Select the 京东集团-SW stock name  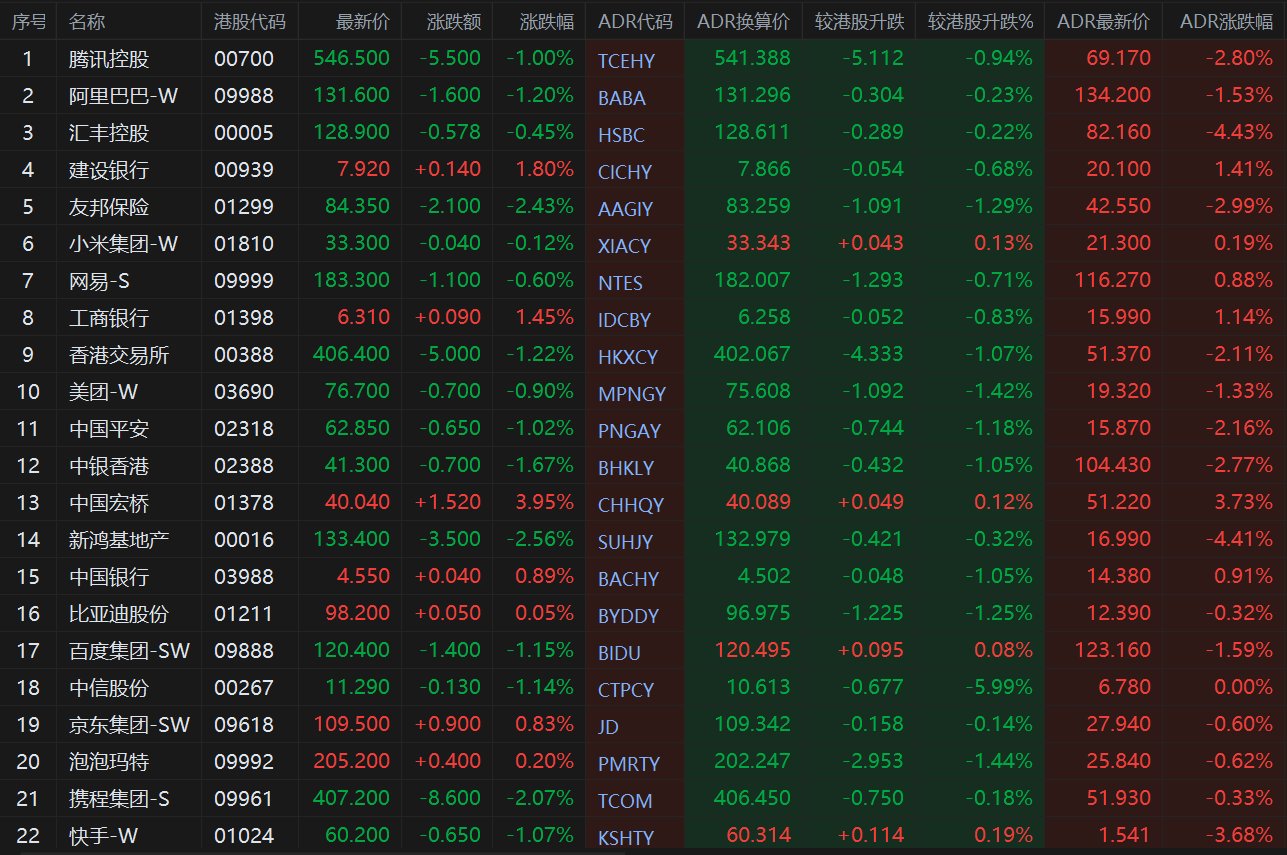[x=129, y=725]
